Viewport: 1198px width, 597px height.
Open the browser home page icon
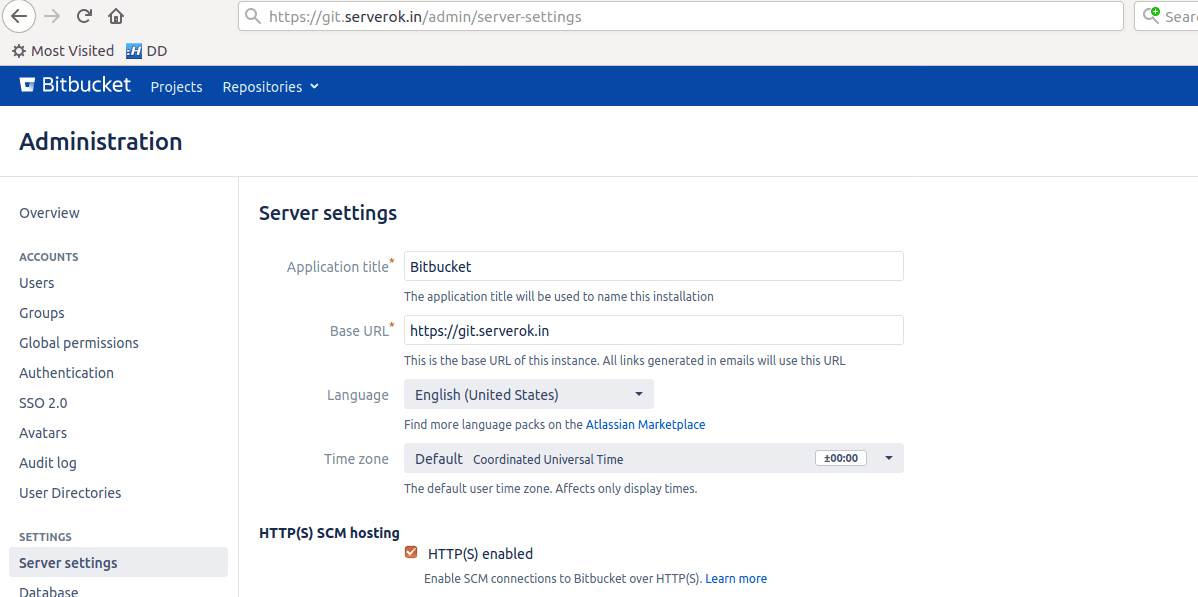114,16
